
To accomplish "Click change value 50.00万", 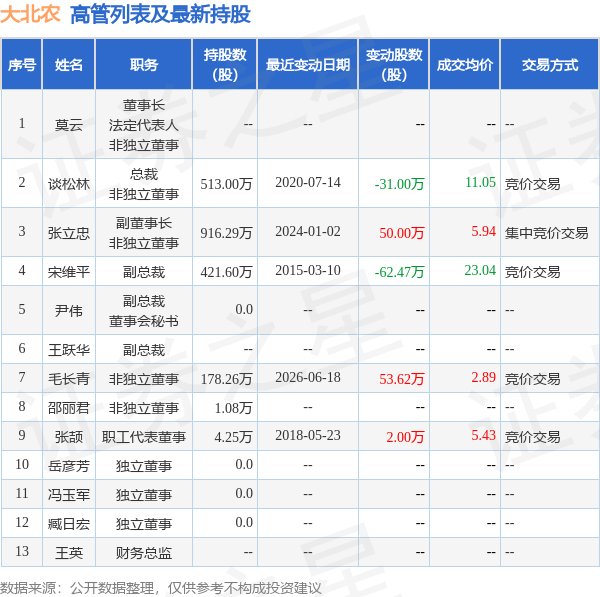I will point(402,233).
